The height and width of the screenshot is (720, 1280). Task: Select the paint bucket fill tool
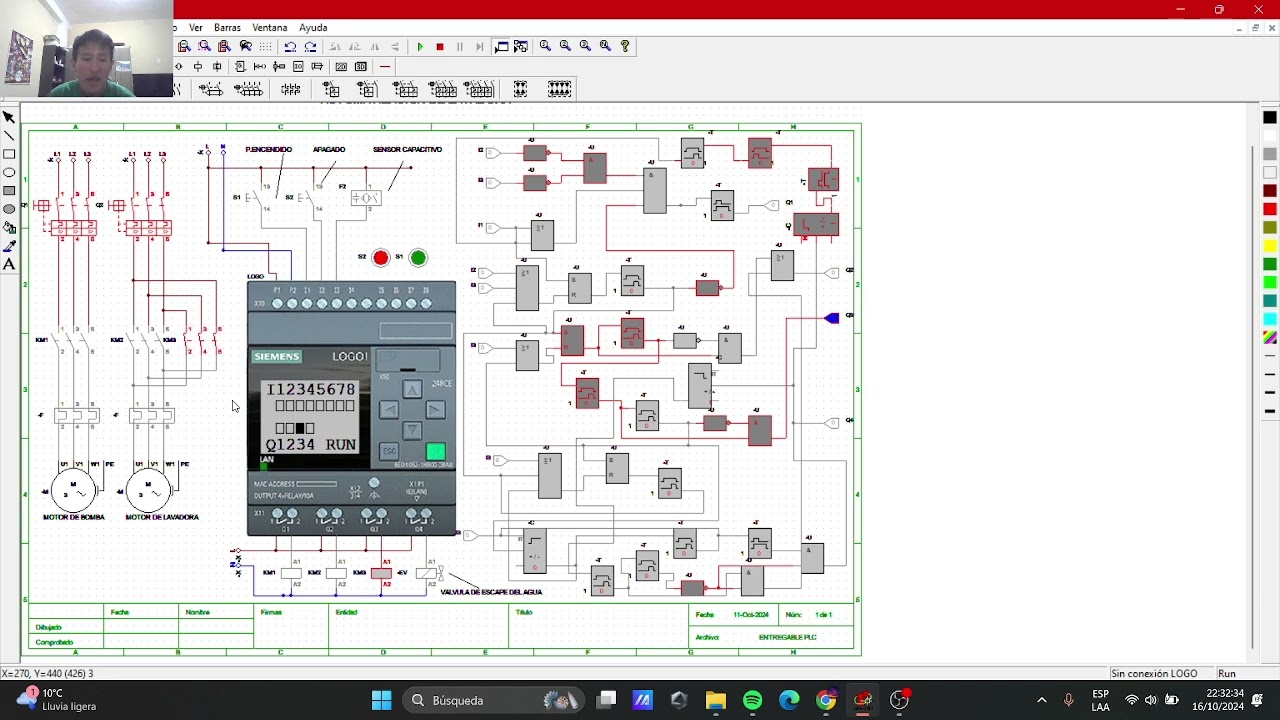(x=9, y=227)
